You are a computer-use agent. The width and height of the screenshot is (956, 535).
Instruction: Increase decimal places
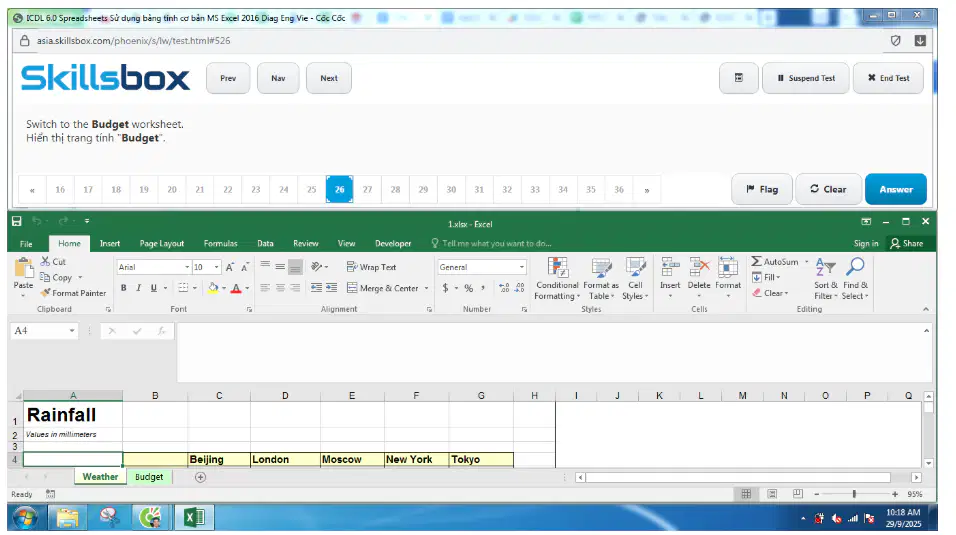click(504, 288)
